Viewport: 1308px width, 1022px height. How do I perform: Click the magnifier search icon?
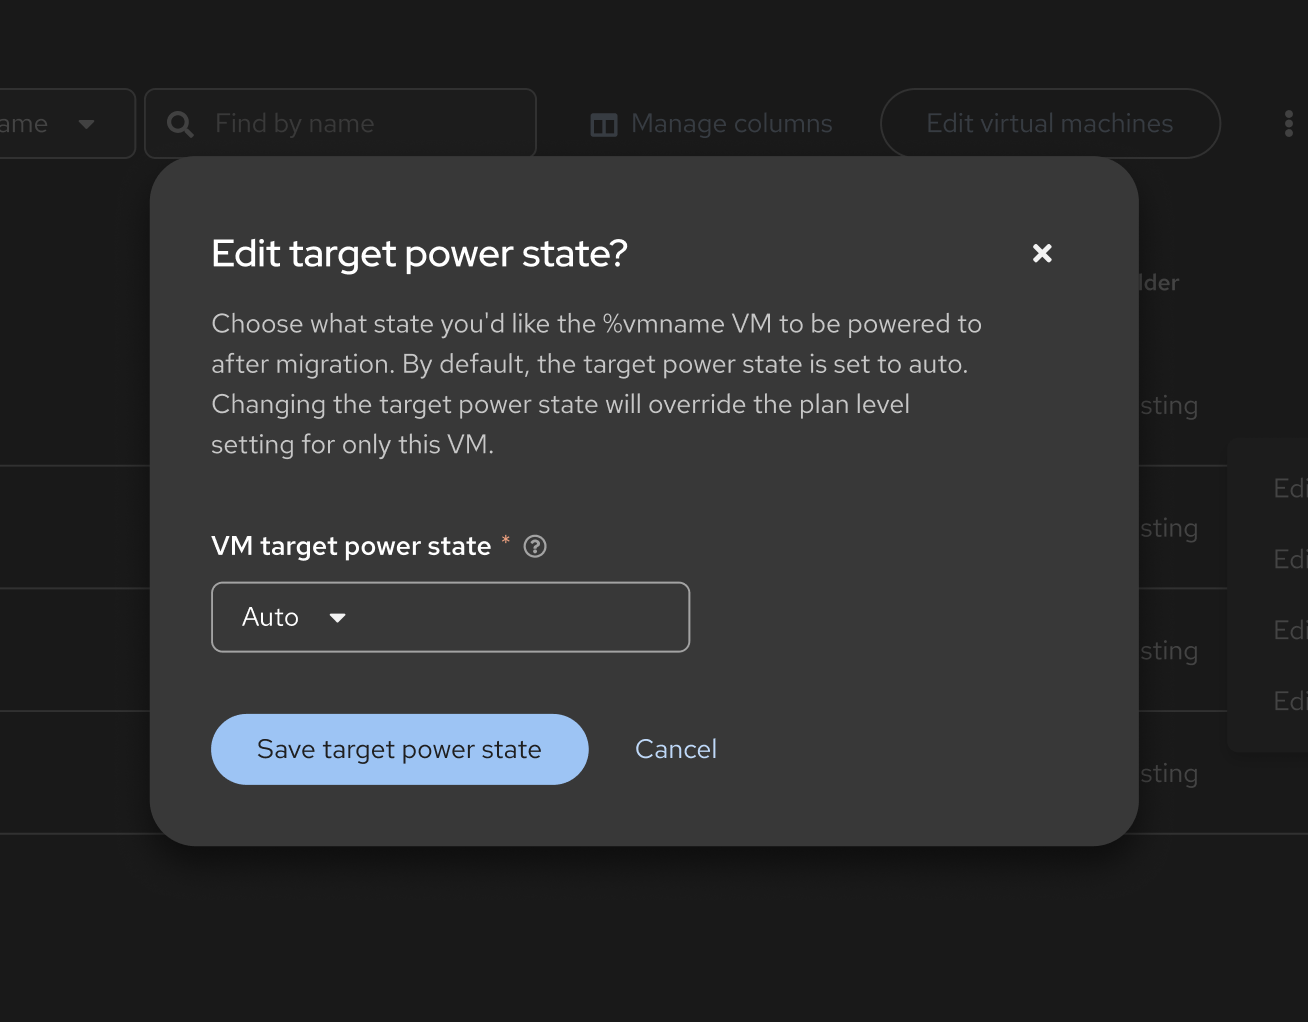[180, 124]
